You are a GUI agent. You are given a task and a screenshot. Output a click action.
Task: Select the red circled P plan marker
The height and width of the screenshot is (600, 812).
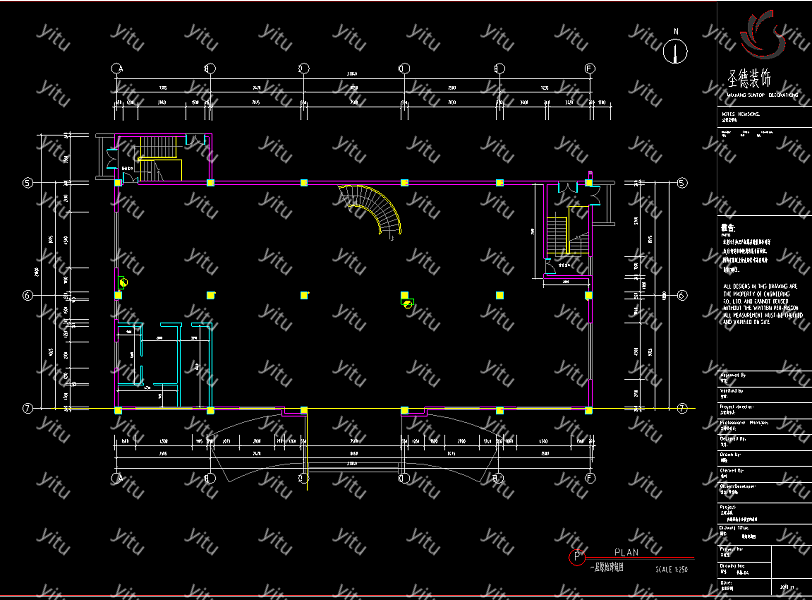click(576, 557)
